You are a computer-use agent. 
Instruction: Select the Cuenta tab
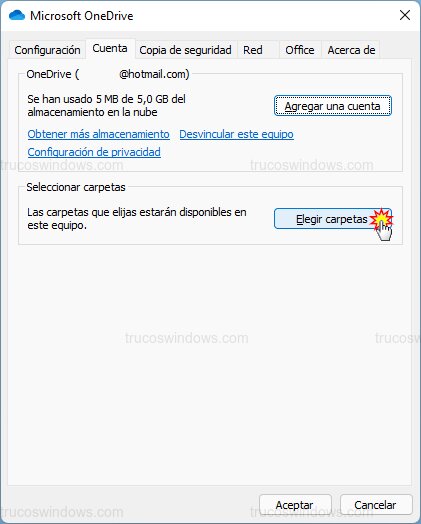(110, 49)
